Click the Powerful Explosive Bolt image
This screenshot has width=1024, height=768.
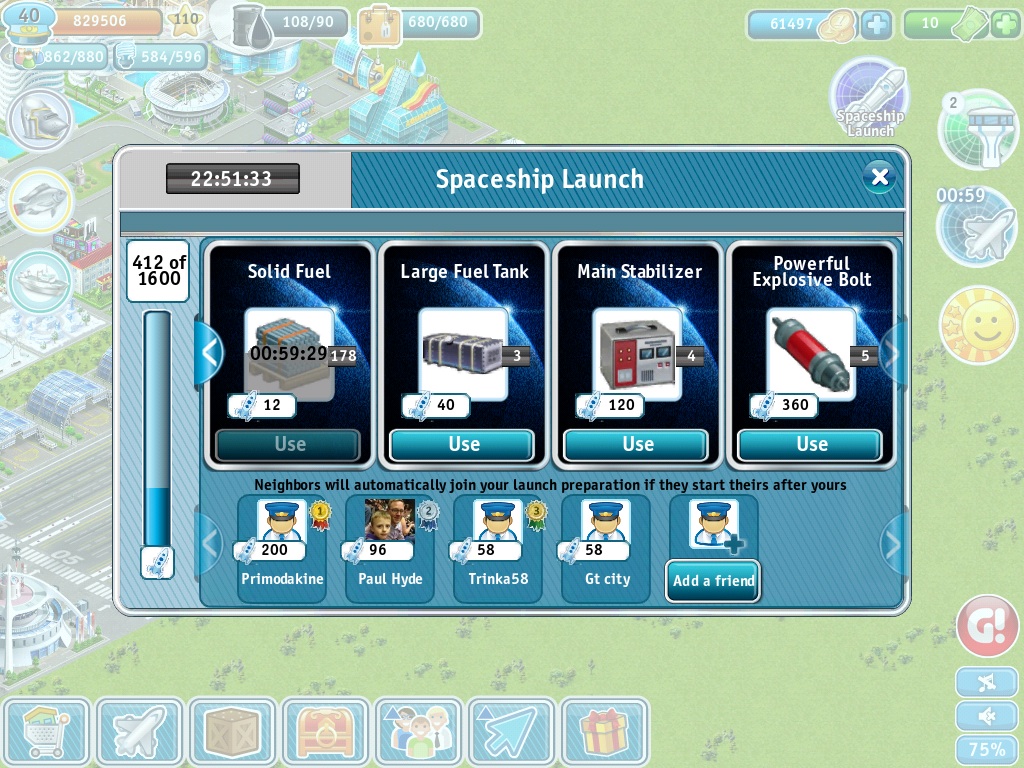[x=810, y=355]
